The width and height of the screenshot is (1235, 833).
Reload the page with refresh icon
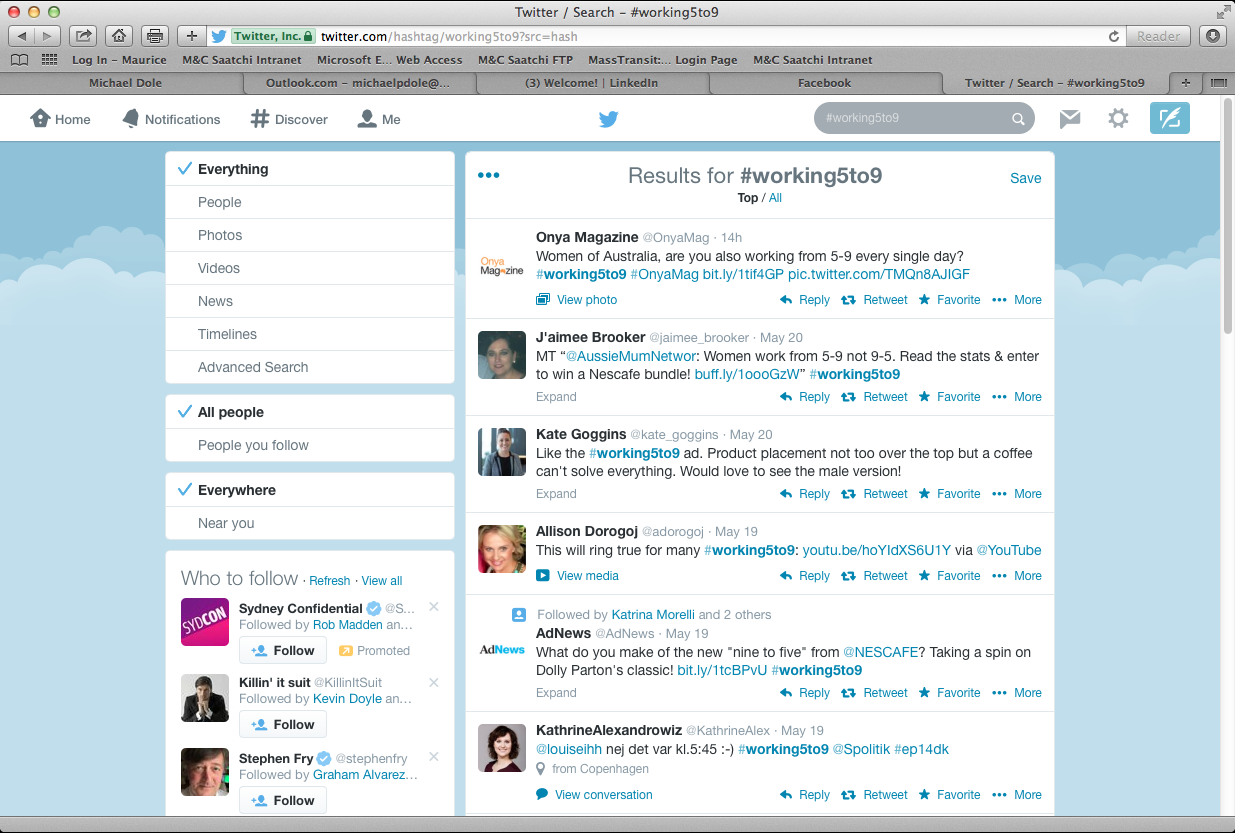(x=1114, y=36)
